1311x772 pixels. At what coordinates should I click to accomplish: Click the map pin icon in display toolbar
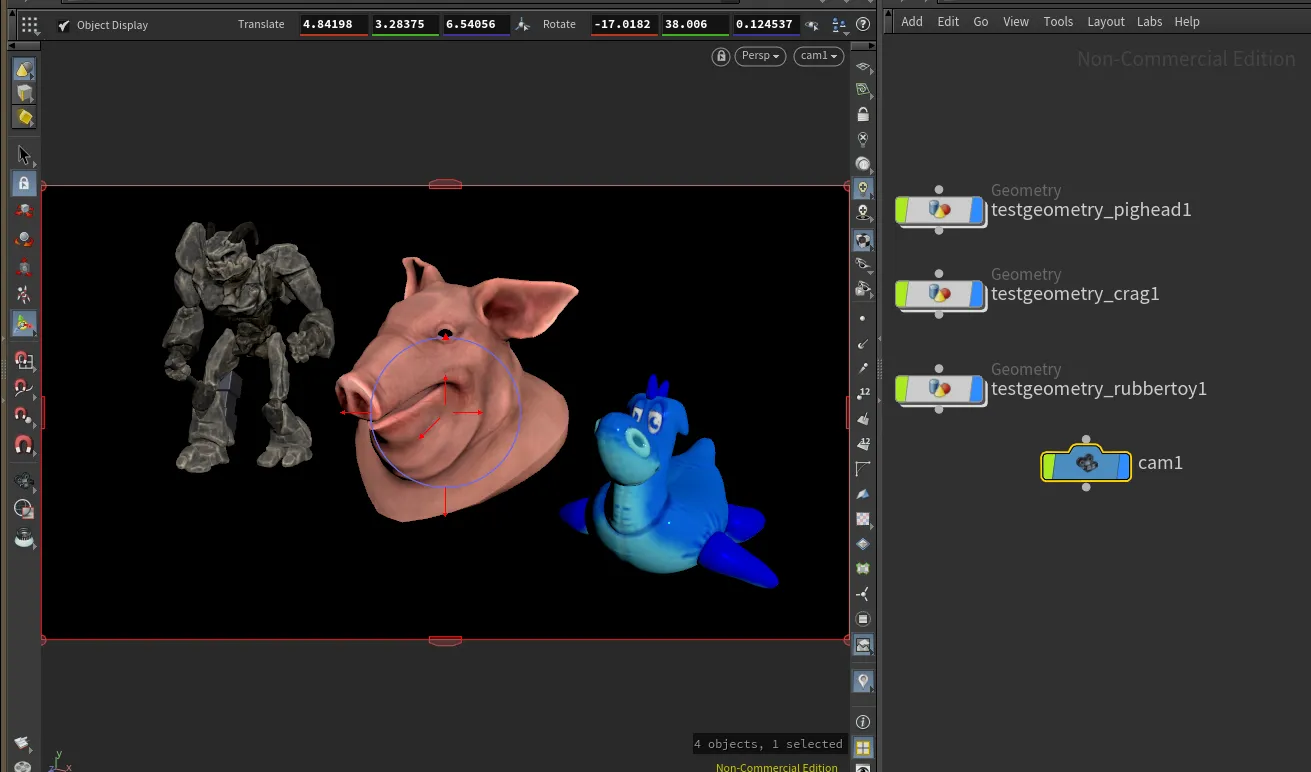point(863,681)
